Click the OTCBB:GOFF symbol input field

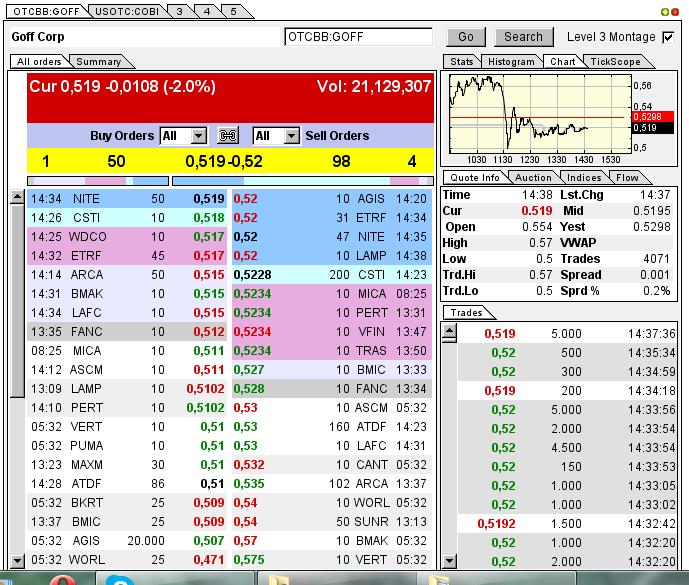(x=358, y=37)
